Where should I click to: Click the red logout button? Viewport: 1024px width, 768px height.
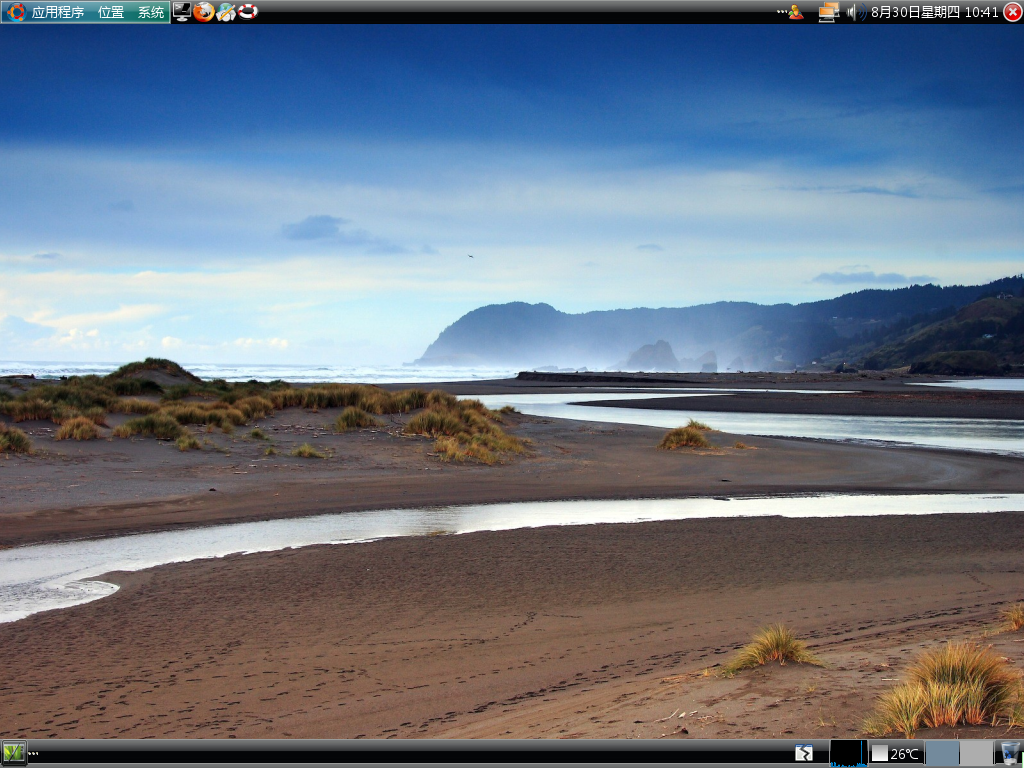click(1012, 12)
